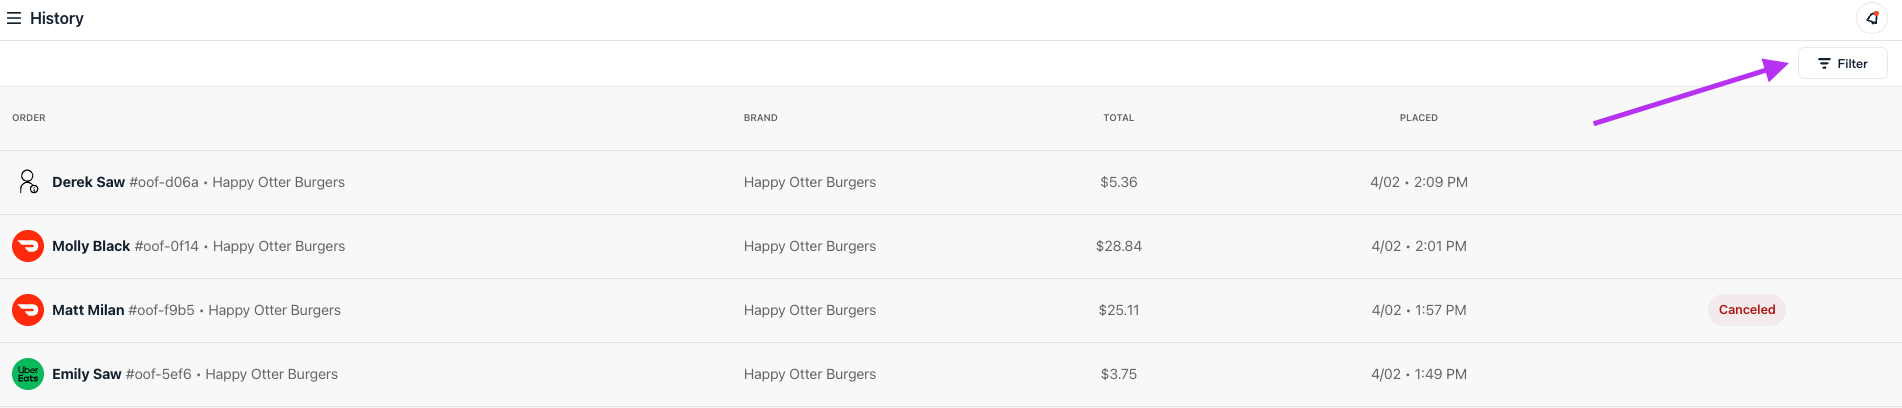
Task: Click the TOTAL column header
Action: 1118,118
